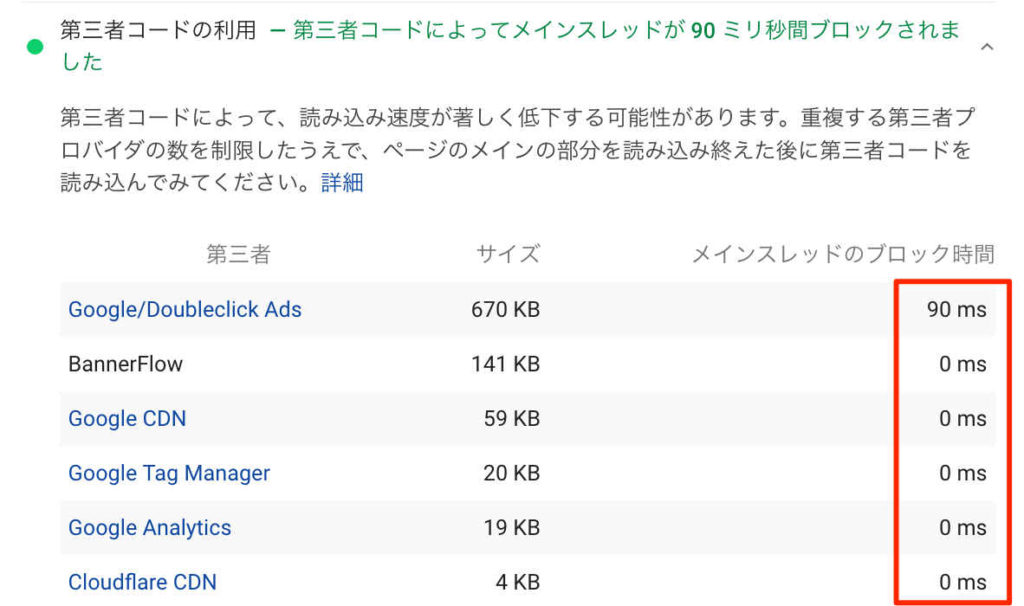Click the green pass status dot
The height and width of the screenshot is (606, 1024).
[x=35, y=47]
